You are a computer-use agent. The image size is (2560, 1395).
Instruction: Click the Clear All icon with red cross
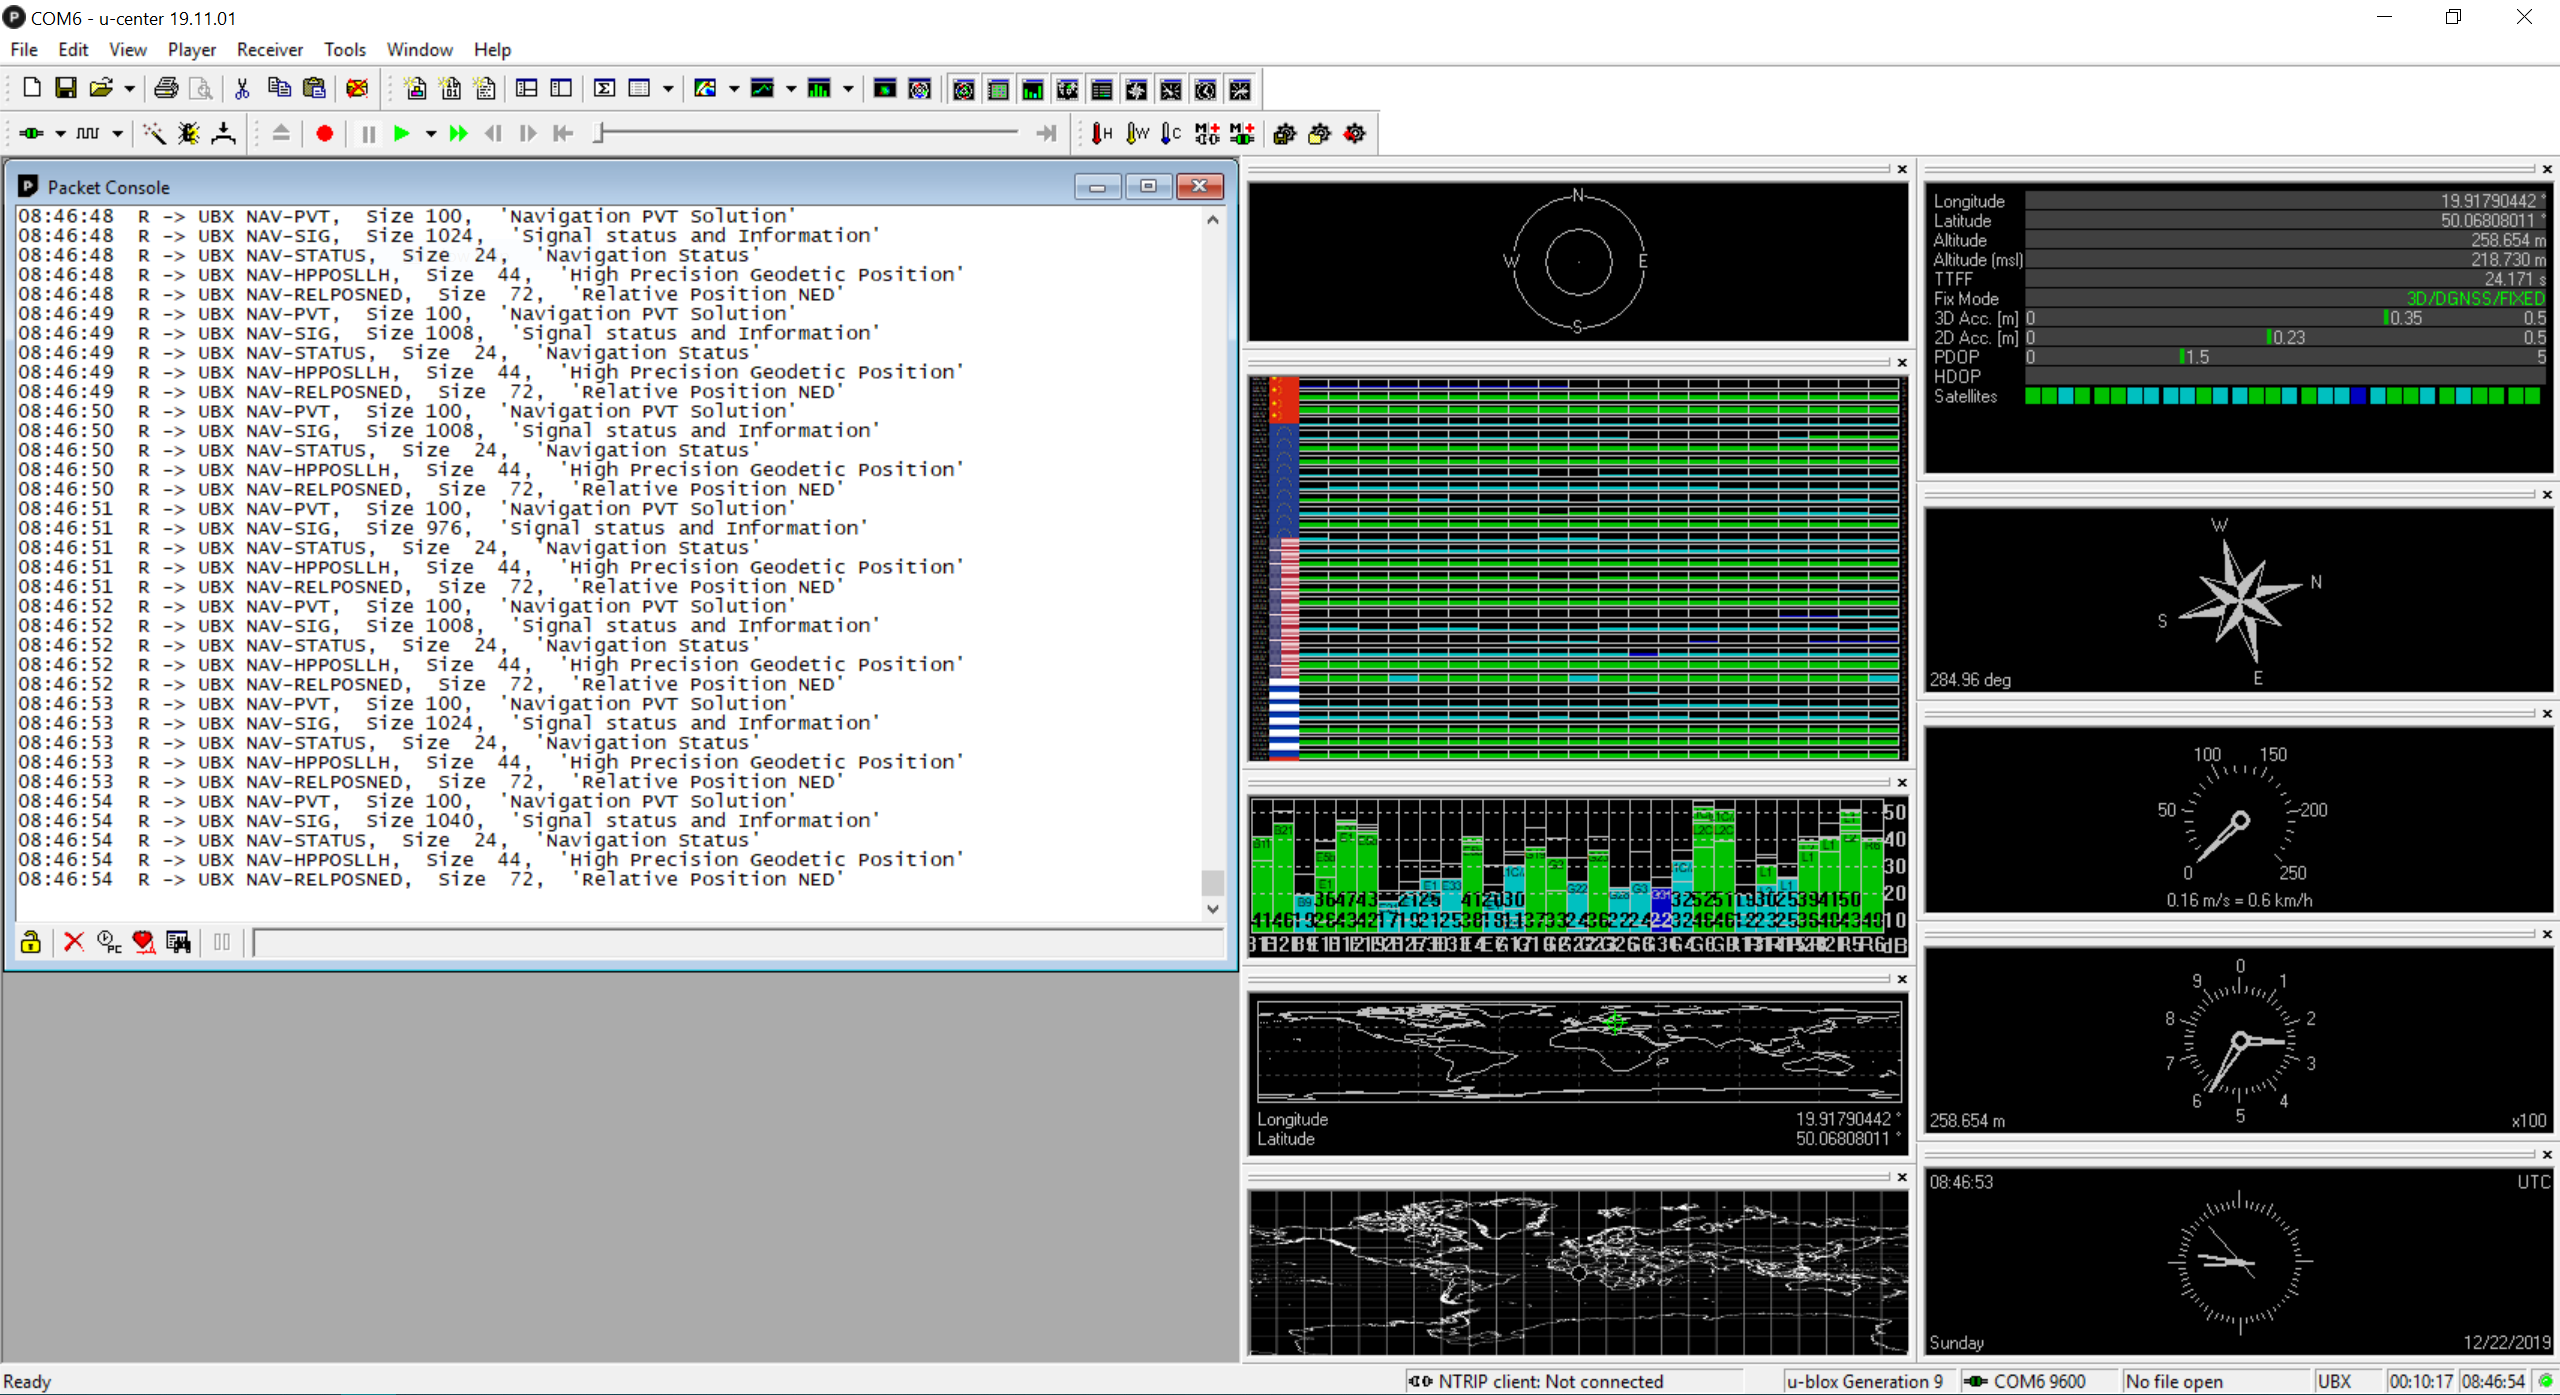(x=357, y=89)
